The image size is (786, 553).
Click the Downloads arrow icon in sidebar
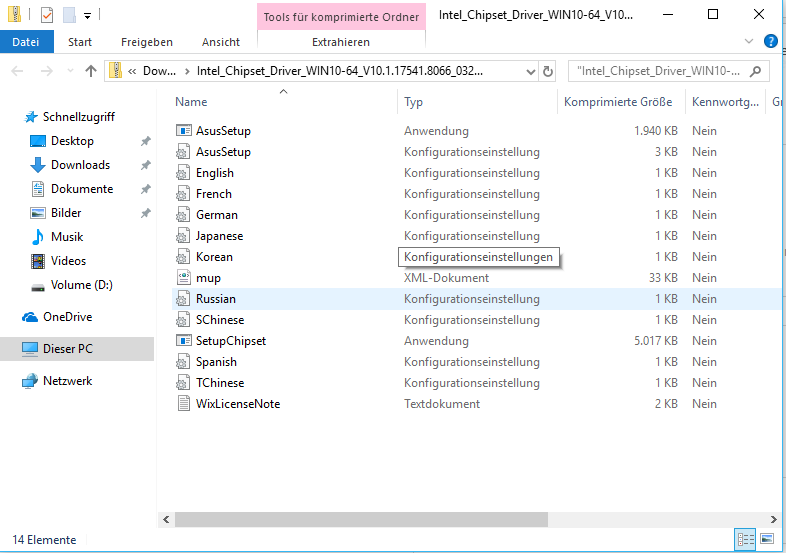tap(38, 165)
